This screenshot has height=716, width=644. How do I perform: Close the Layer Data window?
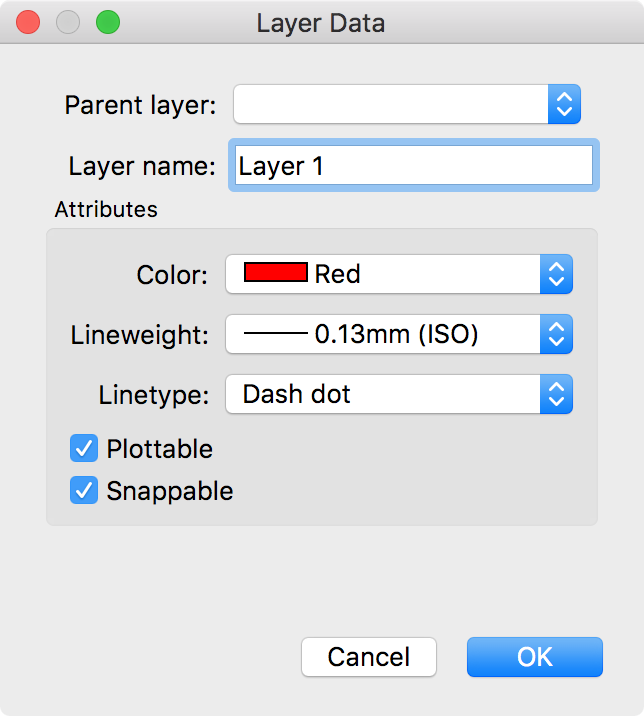28,22
